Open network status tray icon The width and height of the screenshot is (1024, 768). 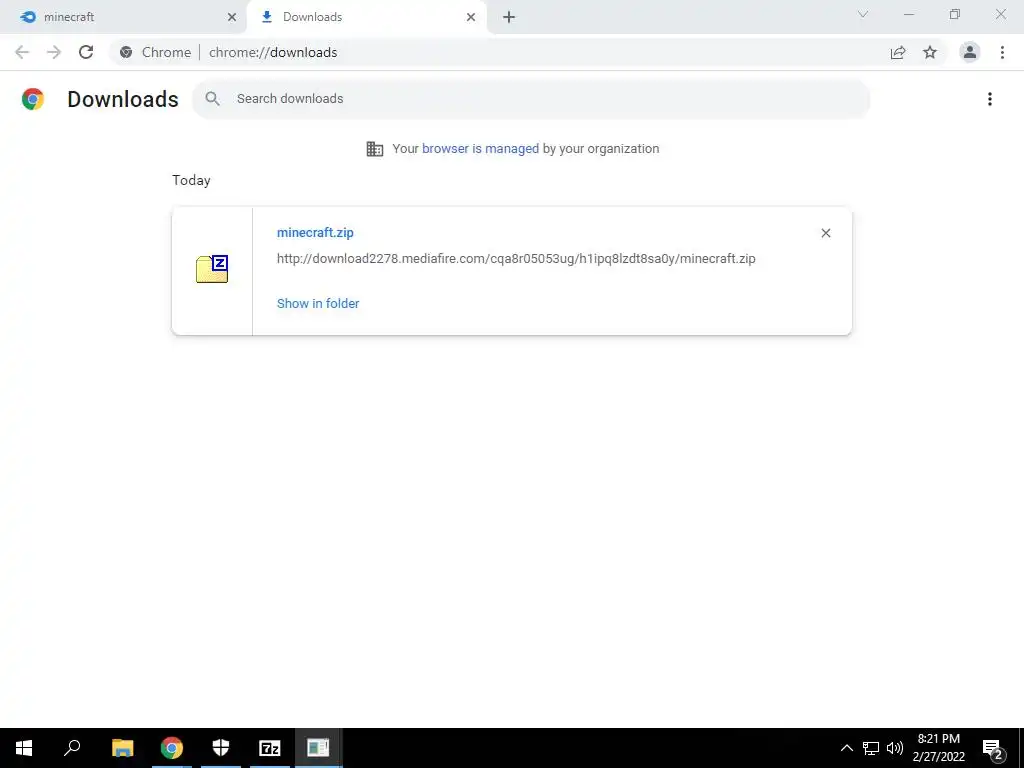click(871, 748)
